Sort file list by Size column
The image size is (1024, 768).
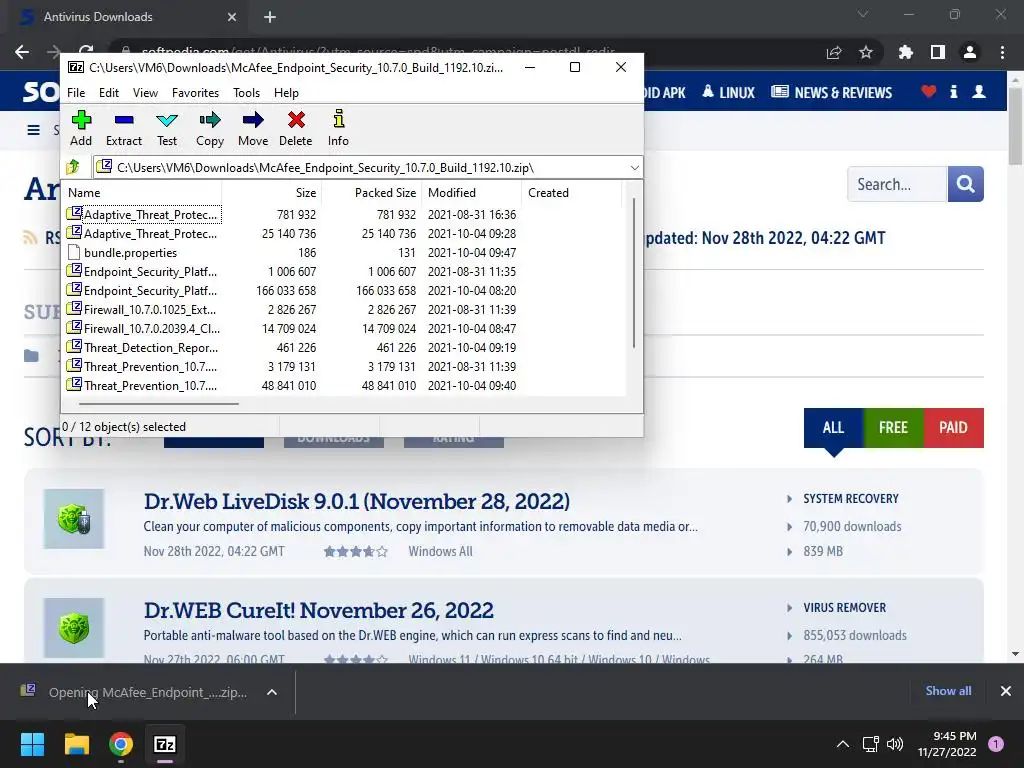point(272,193)
